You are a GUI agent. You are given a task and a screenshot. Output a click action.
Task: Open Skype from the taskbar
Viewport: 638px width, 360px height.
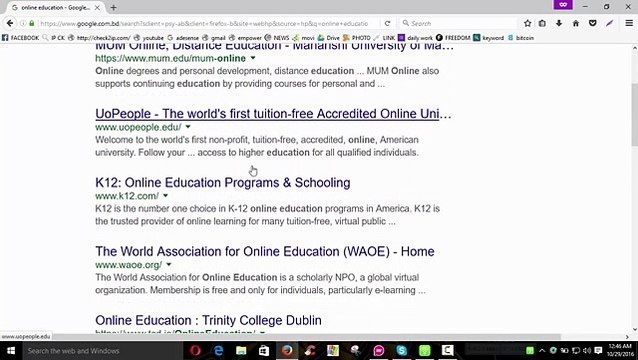[x=402, y=350]
